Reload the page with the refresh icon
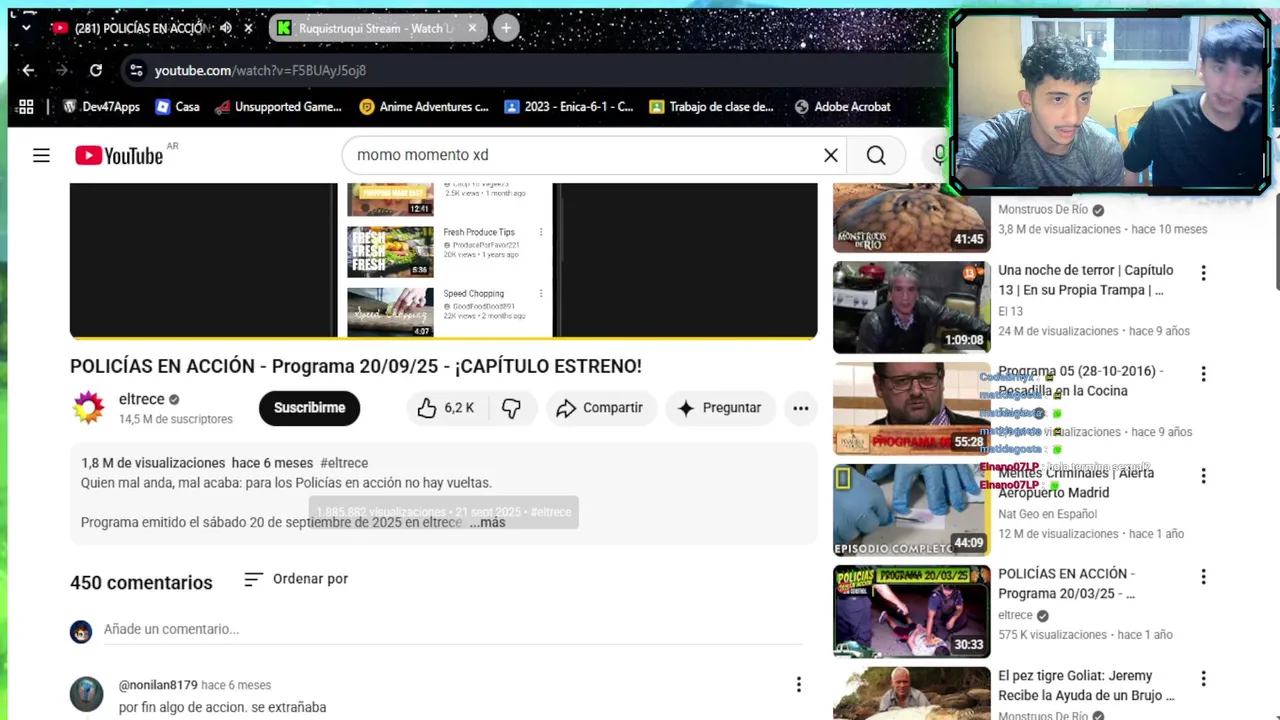1280x720 pixels. pyautogui.click(x=96, y=70)
